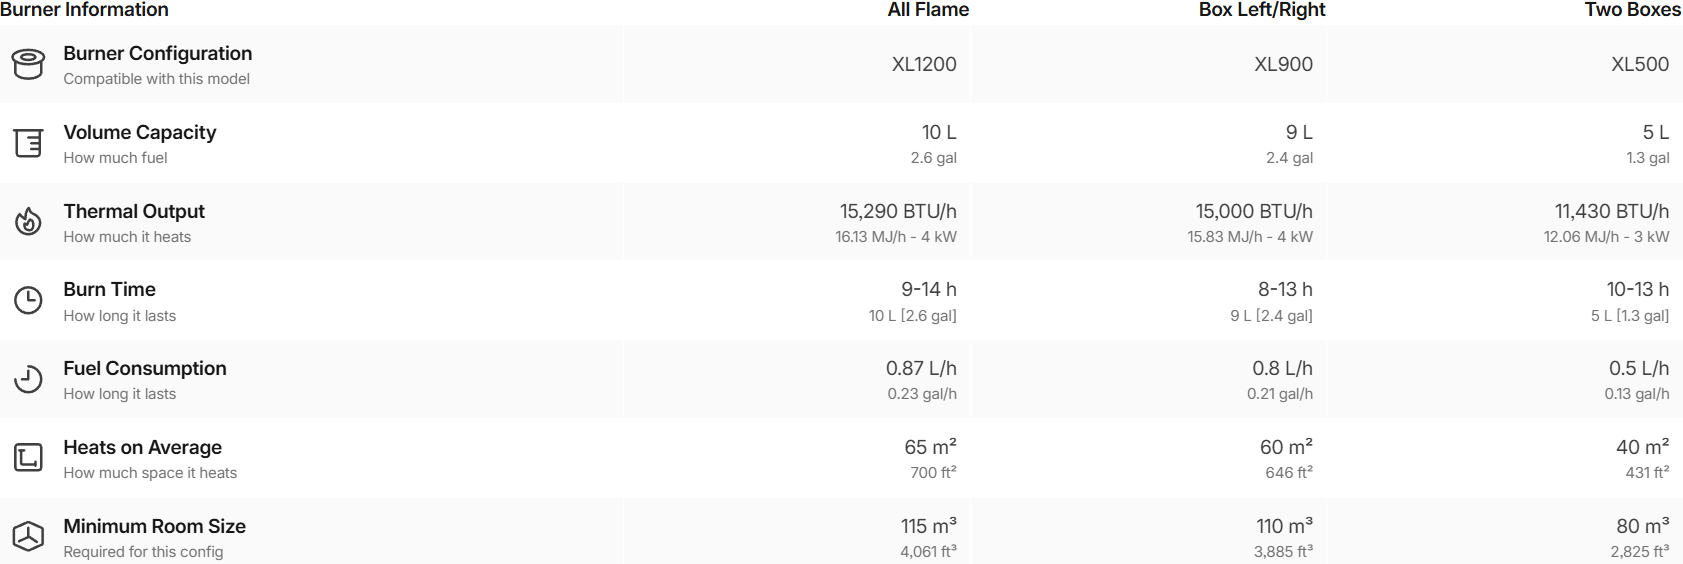
Task: Select the Two Boxes column header
Action: tap(1632, 10)
